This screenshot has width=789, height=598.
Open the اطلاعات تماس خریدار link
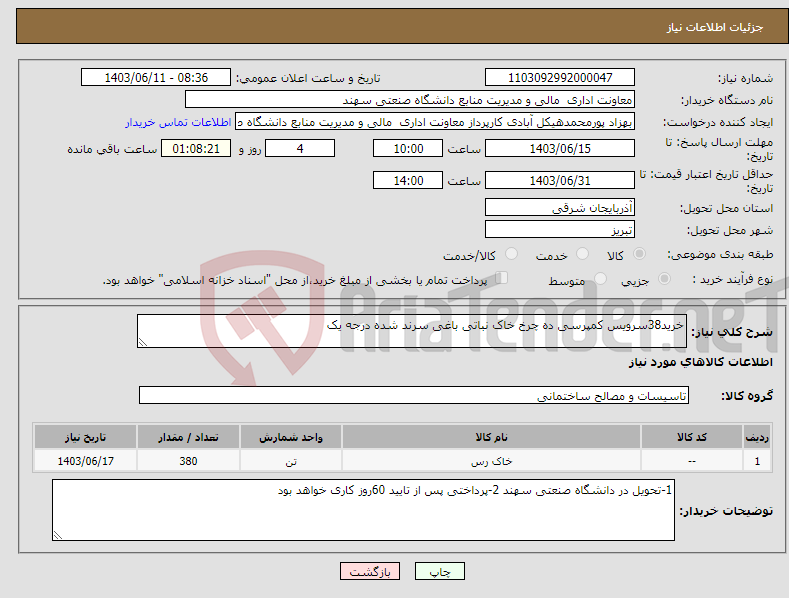[178, 122]
